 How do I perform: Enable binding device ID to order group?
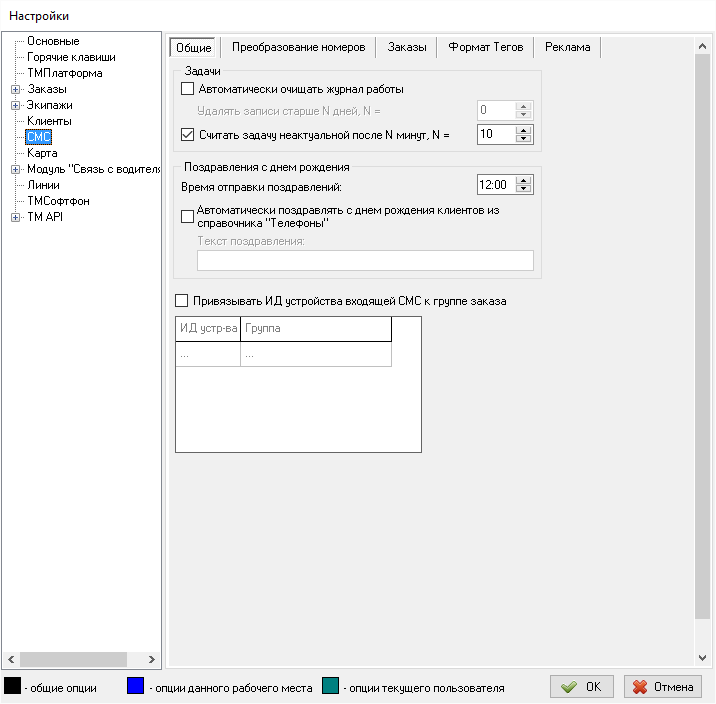tap(182, 301)
